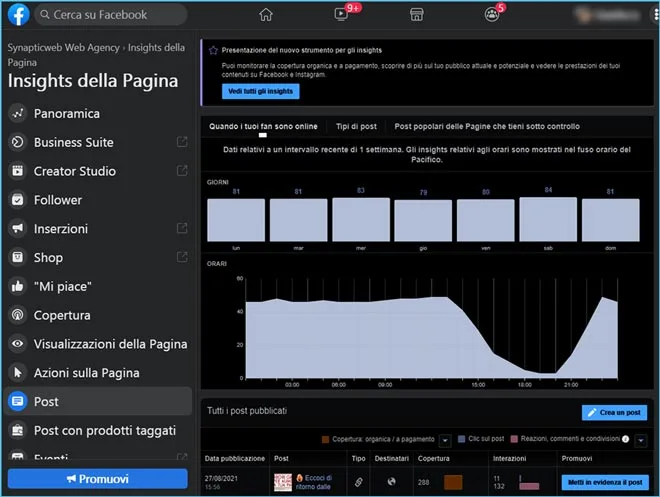The image size is (660, 497).
Task: Click blue Clic sul post legend swatch
Action: (461, 439)
